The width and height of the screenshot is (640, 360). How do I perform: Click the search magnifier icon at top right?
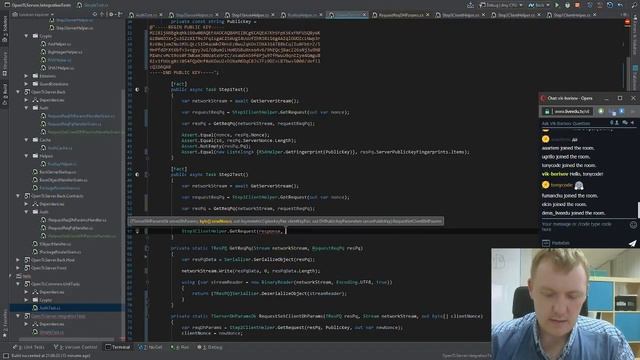point(633,5)
